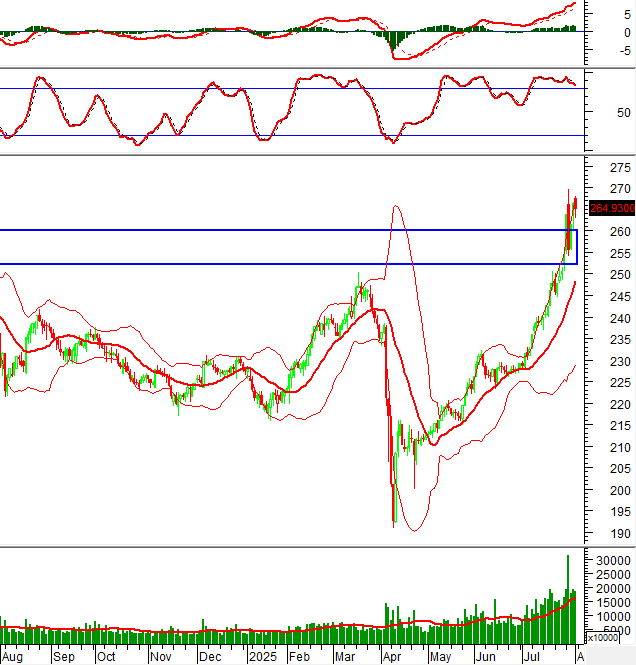636x665 pixels.
Task: Click the 260 price axis label
Action: click(x=620, y=232)
